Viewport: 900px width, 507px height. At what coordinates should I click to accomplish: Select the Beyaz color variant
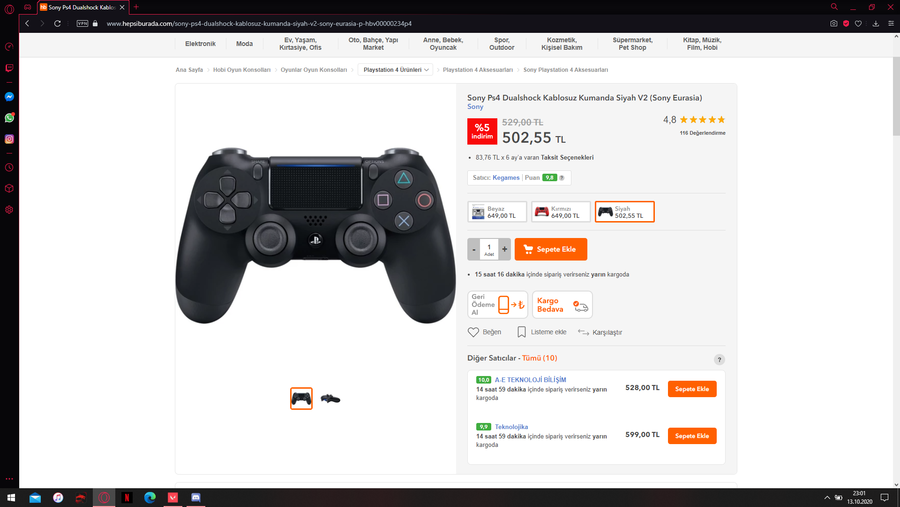497,212
